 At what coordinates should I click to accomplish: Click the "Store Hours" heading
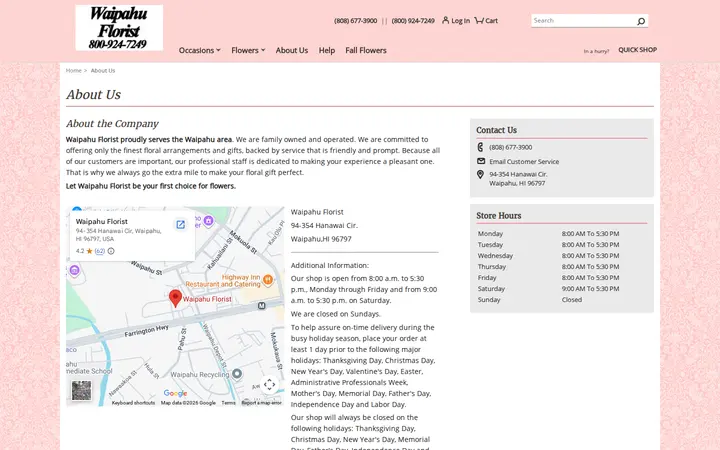[x=499, y=216]
